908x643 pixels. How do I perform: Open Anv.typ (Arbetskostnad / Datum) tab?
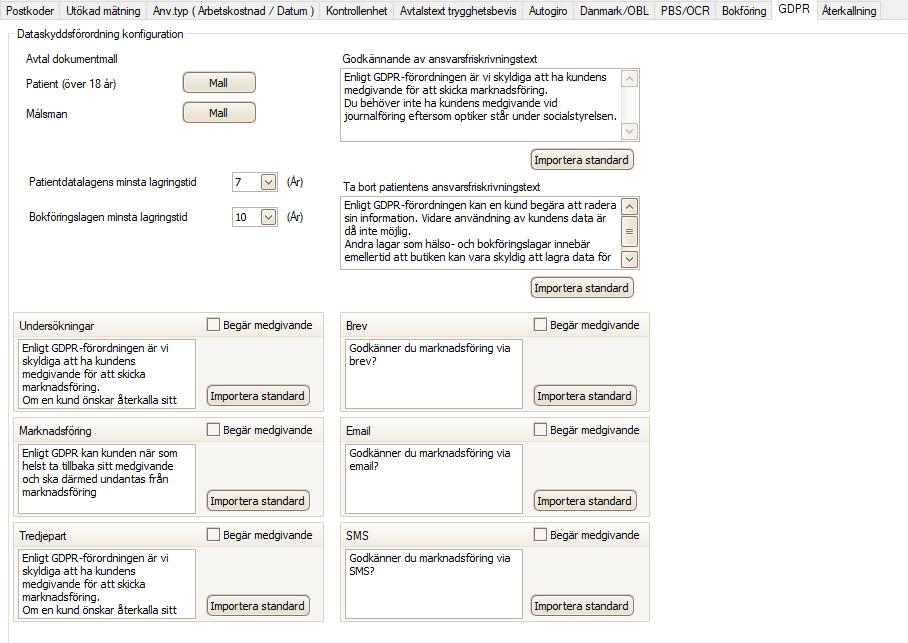[233, 10]
